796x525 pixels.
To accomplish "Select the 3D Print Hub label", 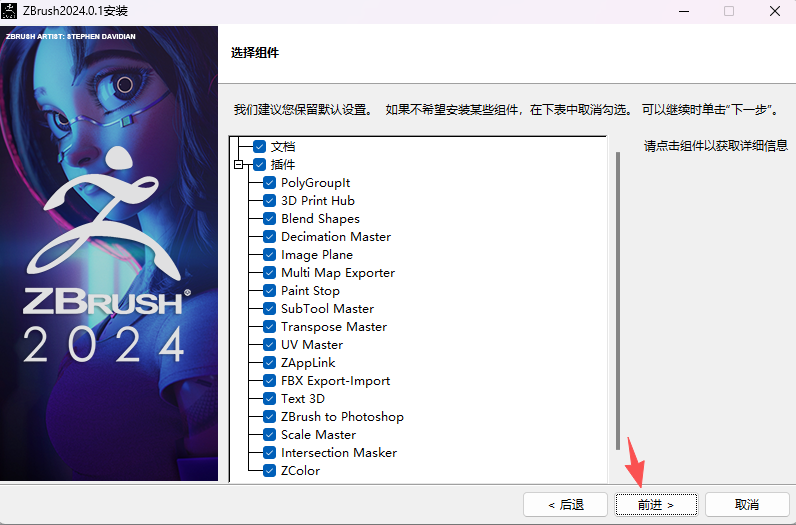I will point(318,201).
